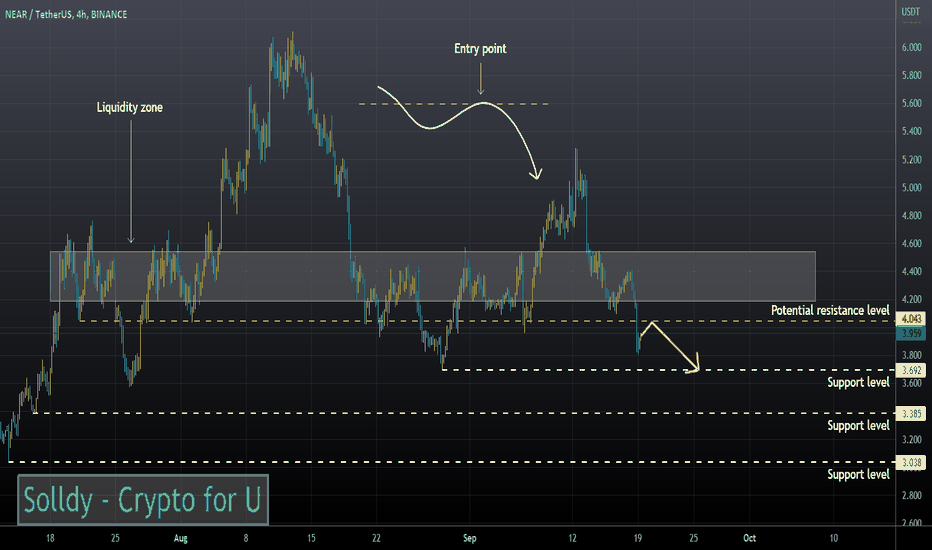Image resolution: width=932 pixels, height=550 pixels.
Task: Click the Liquidity zone annotation text
Action: coord(130,108)
